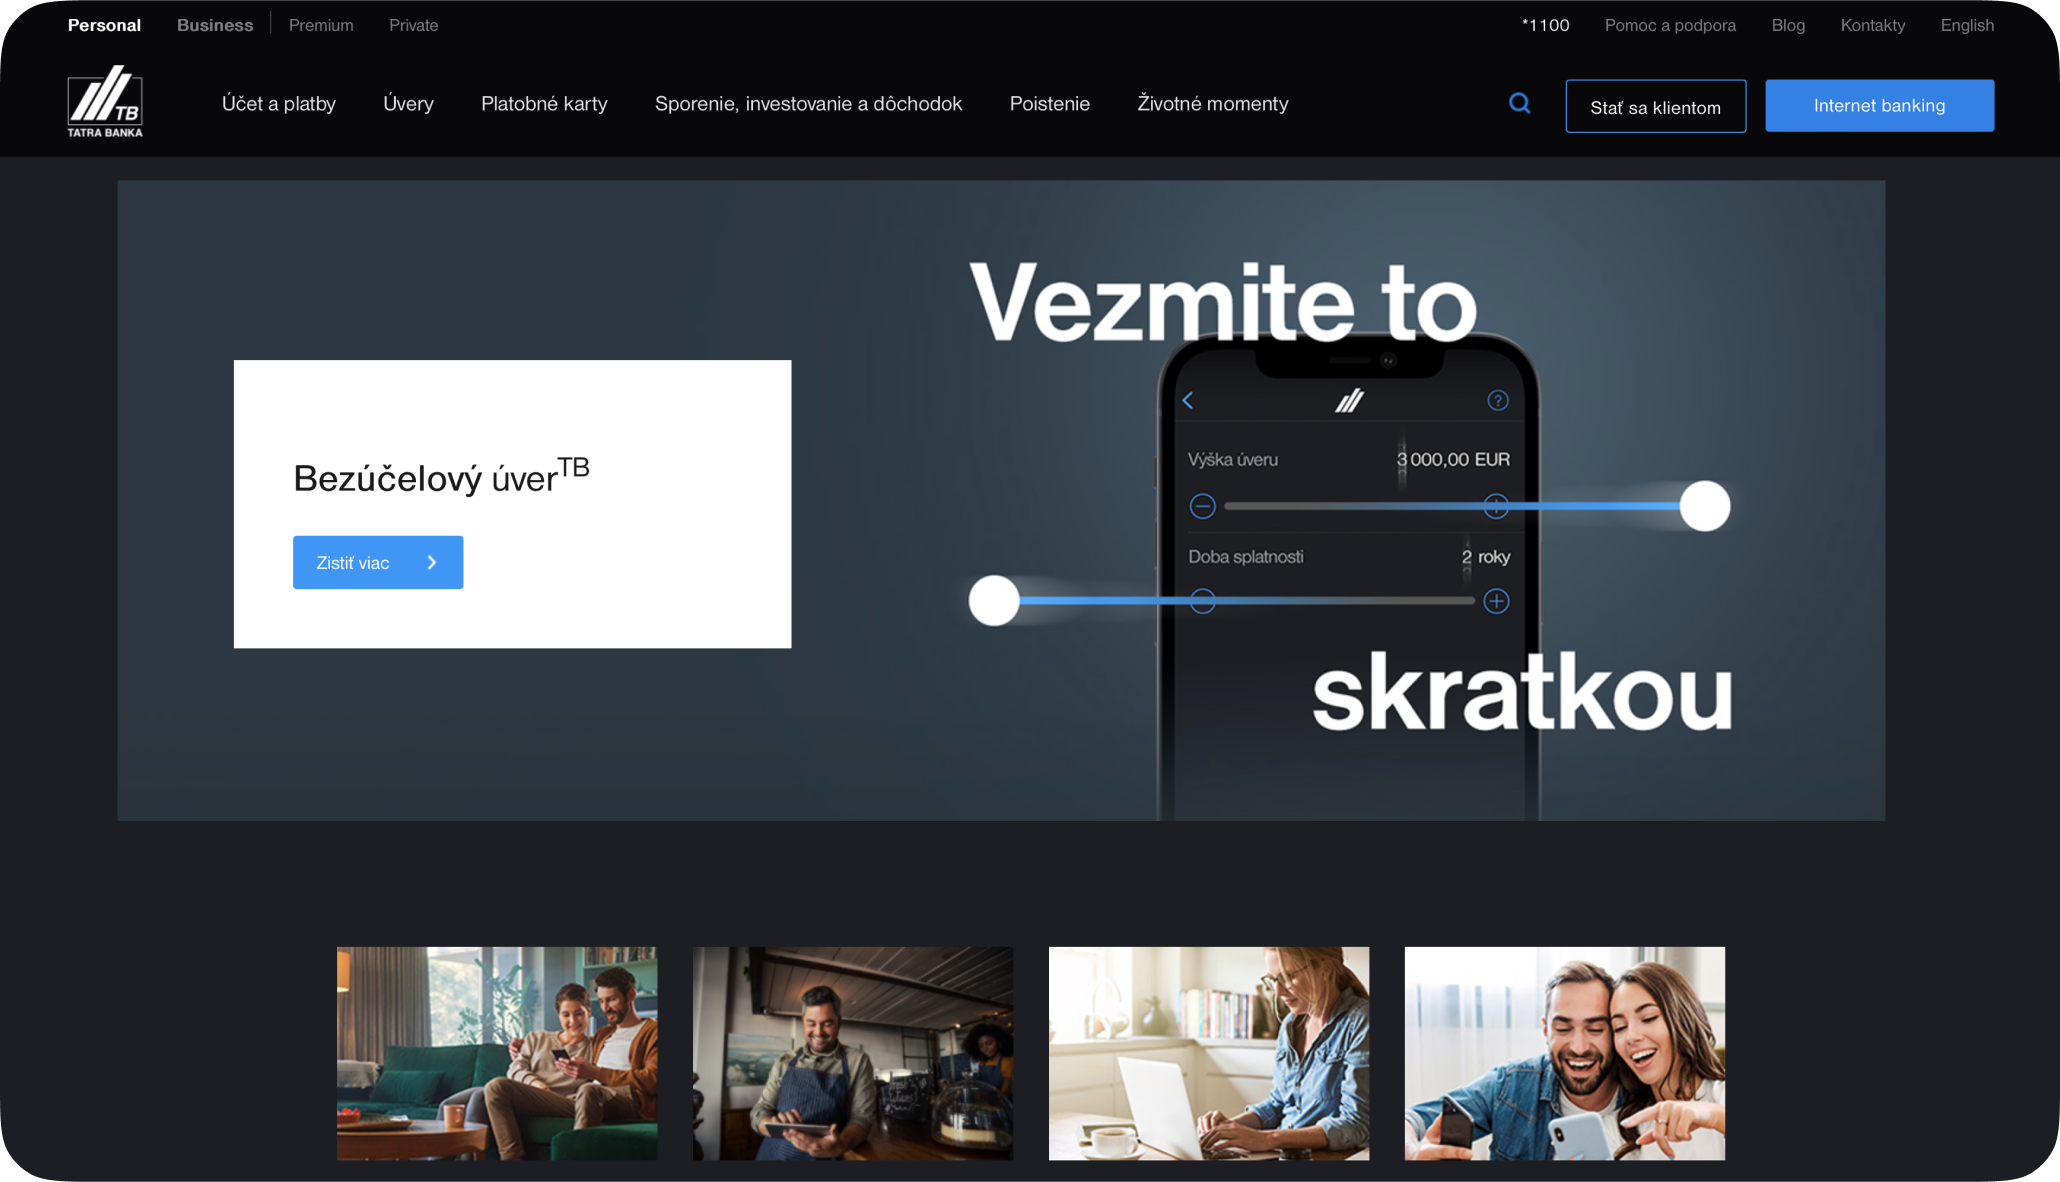This screenshot has width=2060, height=1182.
Task: Tap the minus icon under Doba splatnosti
Action: point(1202,601)
